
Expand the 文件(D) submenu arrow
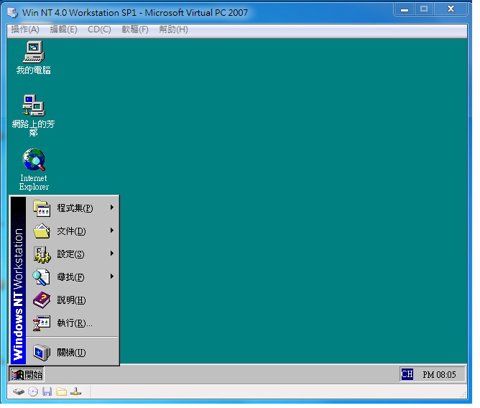click(x=112, y=230)
